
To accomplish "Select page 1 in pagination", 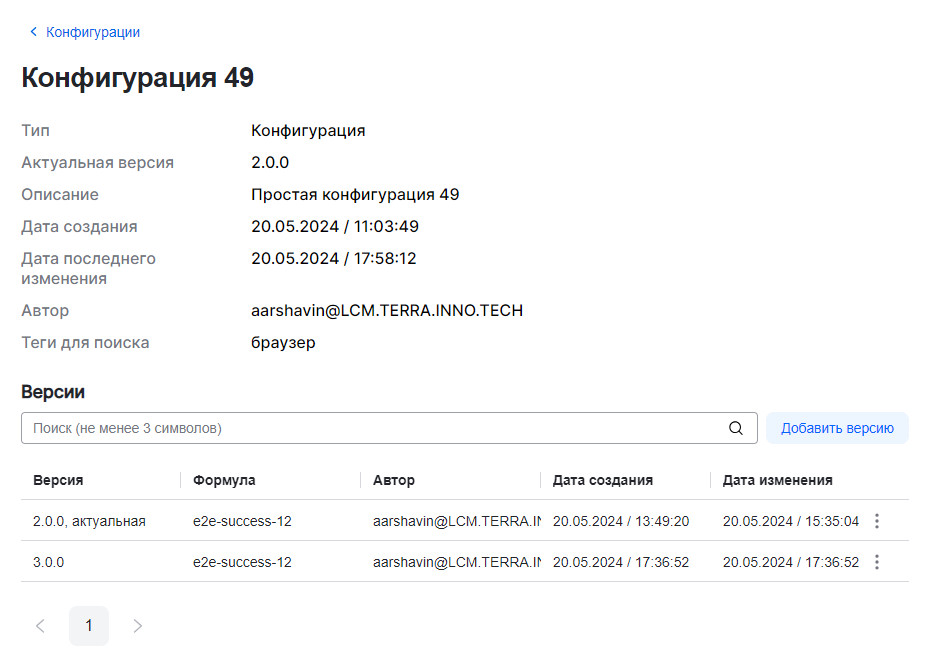I will point(89,626).
